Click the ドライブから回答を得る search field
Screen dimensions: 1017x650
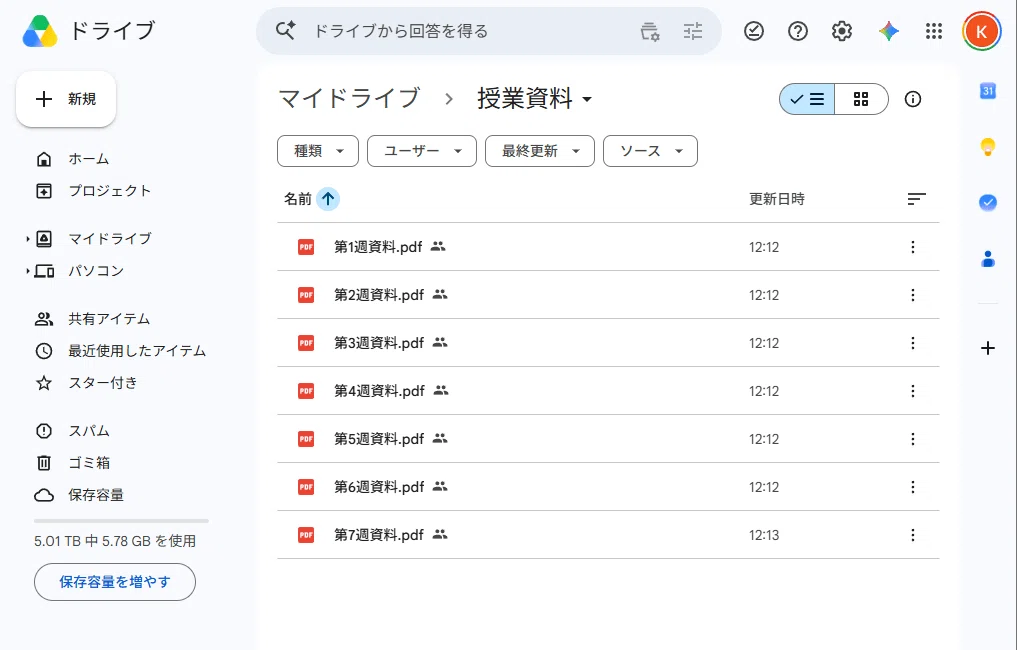pos(401,31)
